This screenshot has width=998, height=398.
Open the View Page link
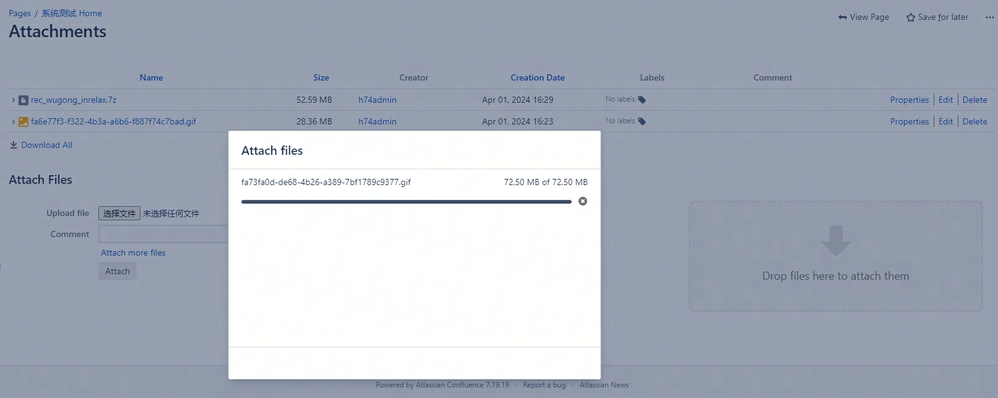coord(864,17)
